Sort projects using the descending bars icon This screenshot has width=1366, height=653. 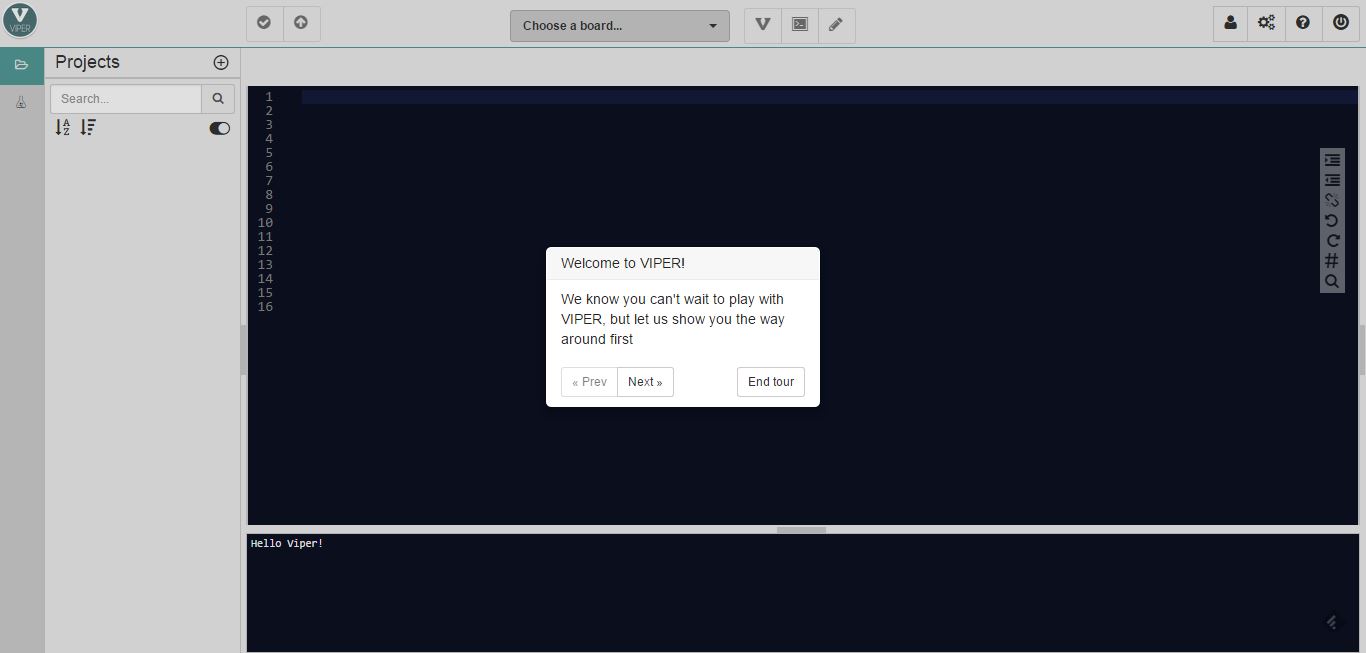(x=88, y=127)
